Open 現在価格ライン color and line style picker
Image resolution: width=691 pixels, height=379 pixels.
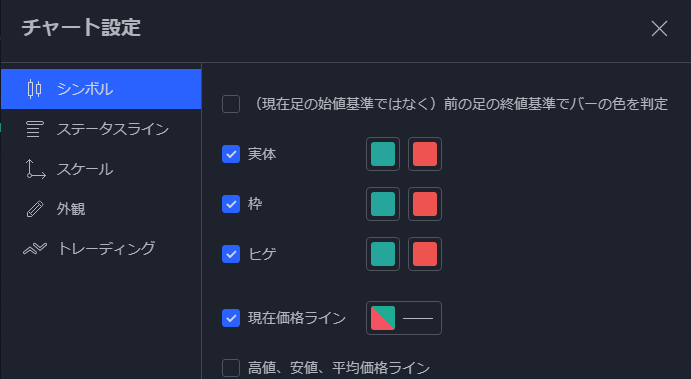(404, 318)
